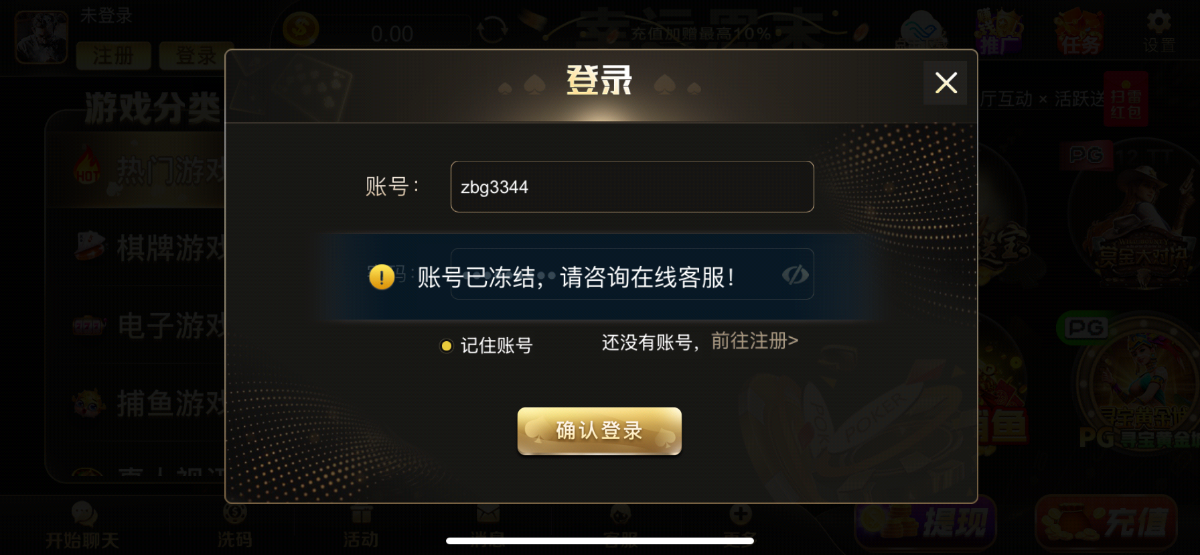The image size is (1200, 555).
Task: Open the 前往注册 registration link
Action: (x=754, y=341)
